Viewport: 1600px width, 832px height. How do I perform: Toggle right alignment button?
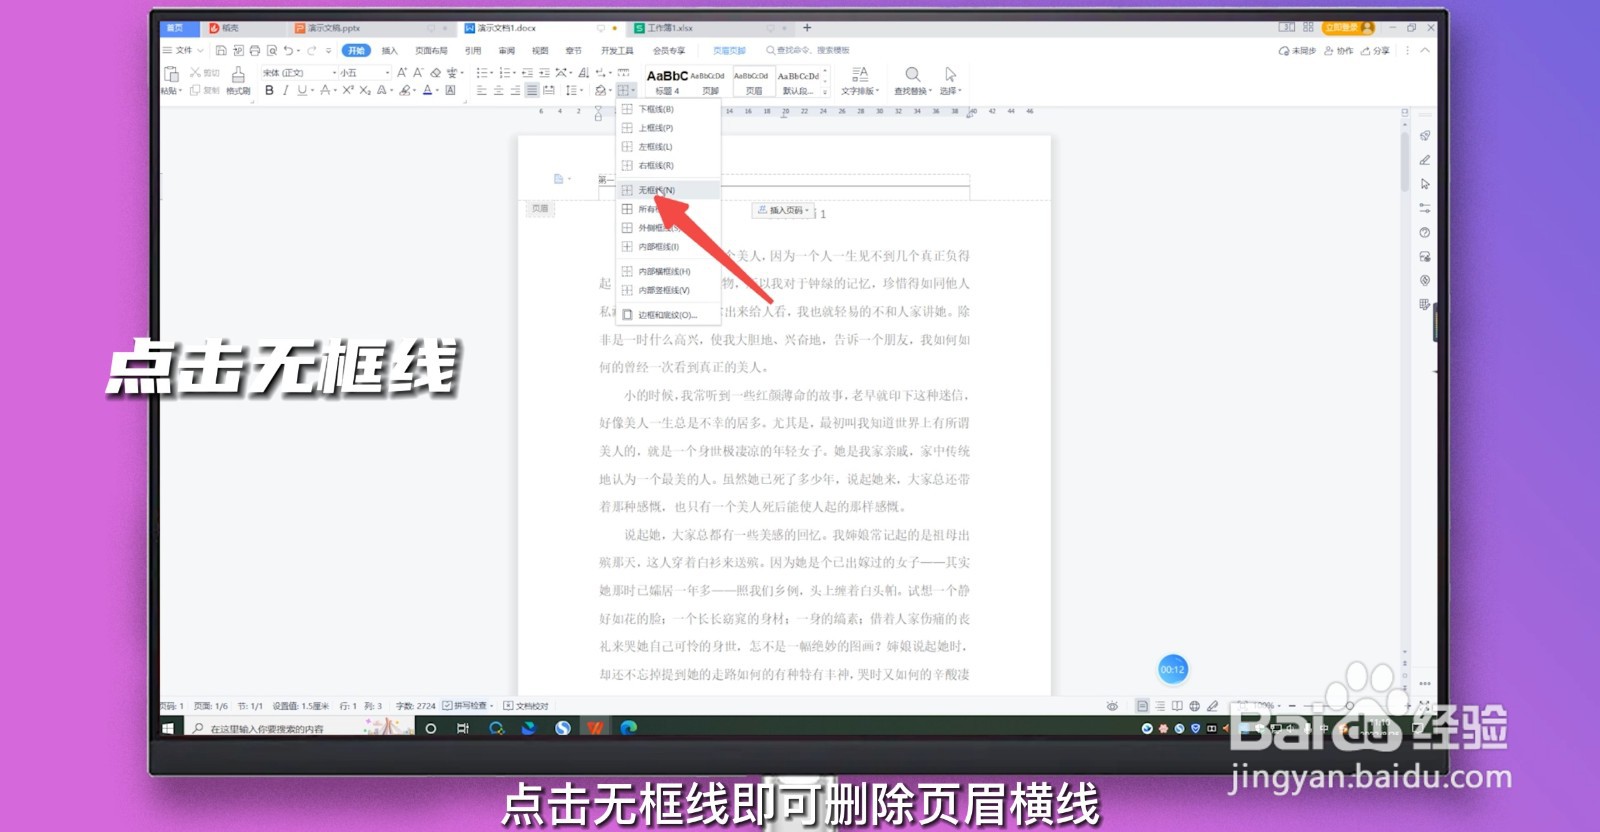click(515, 90)
